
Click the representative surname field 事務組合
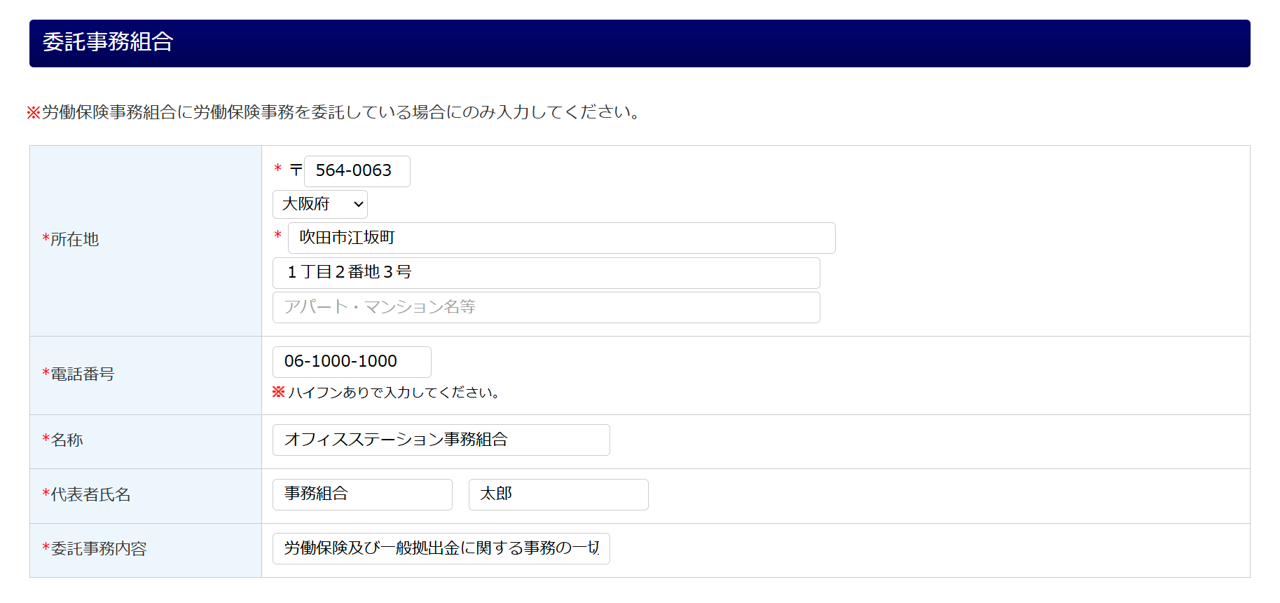click(x=362, y=495)
